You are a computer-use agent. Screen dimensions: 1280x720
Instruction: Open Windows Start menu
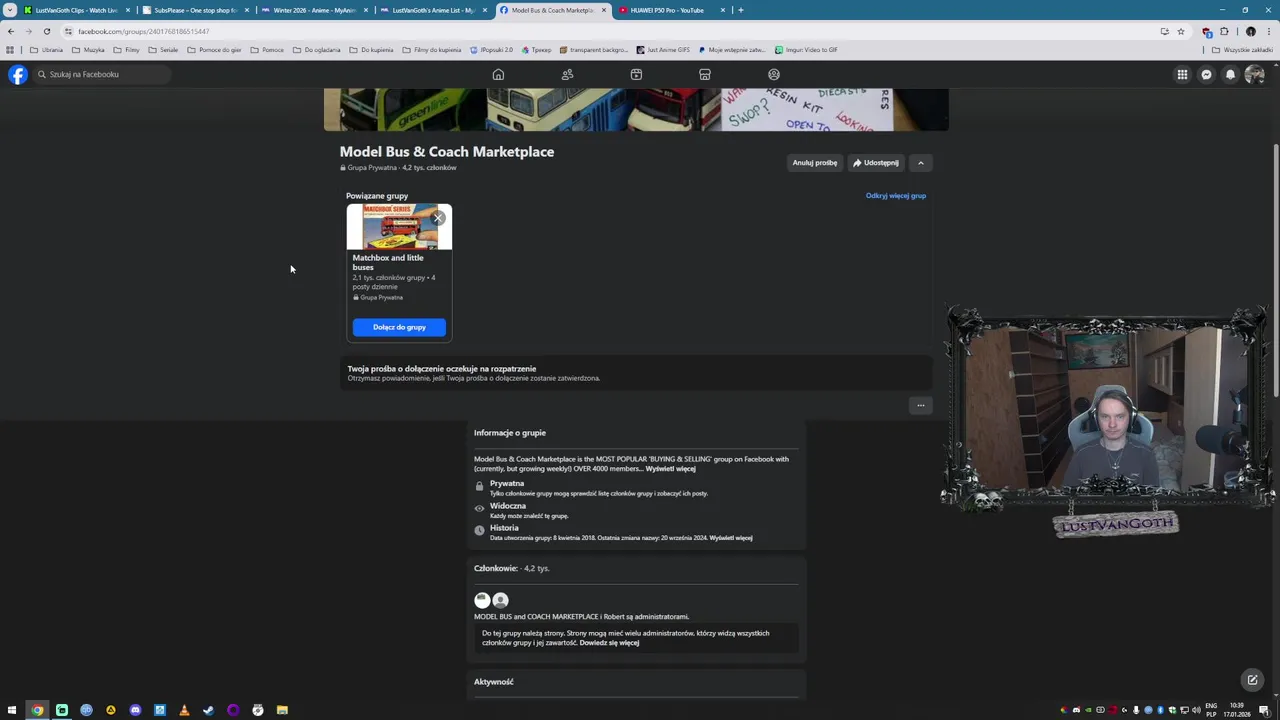pyautogui.click(x=12, y=710)
